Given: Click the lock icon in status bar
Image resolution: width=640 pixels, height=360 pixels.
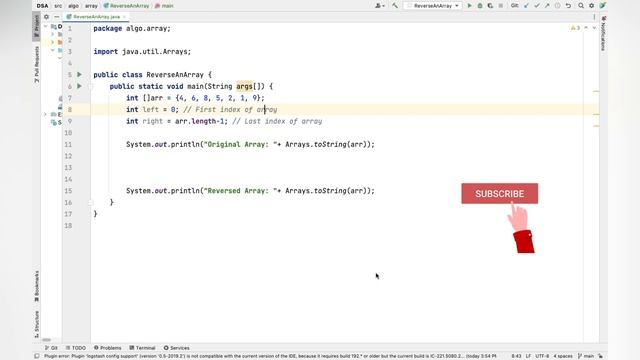Looking at the screenshot, I should 601,356.
